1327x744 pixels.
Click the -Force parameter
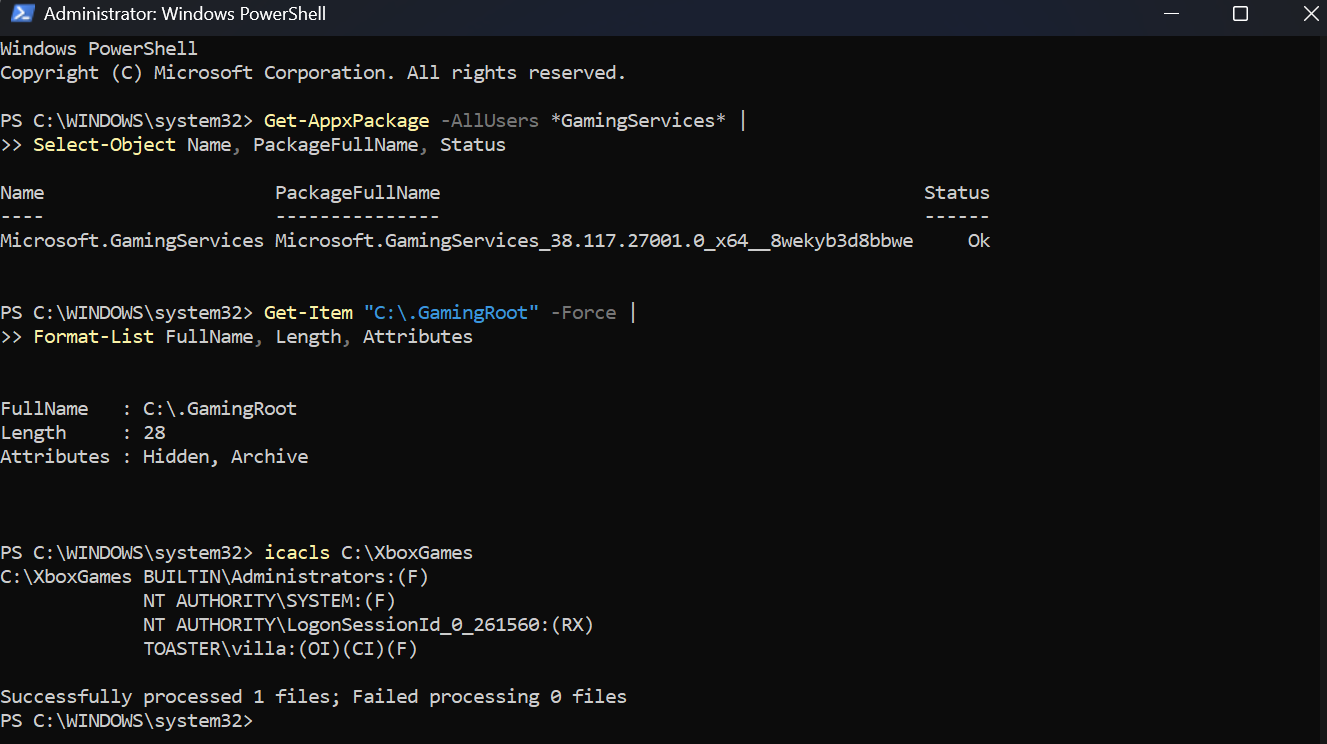coord(583,313)
